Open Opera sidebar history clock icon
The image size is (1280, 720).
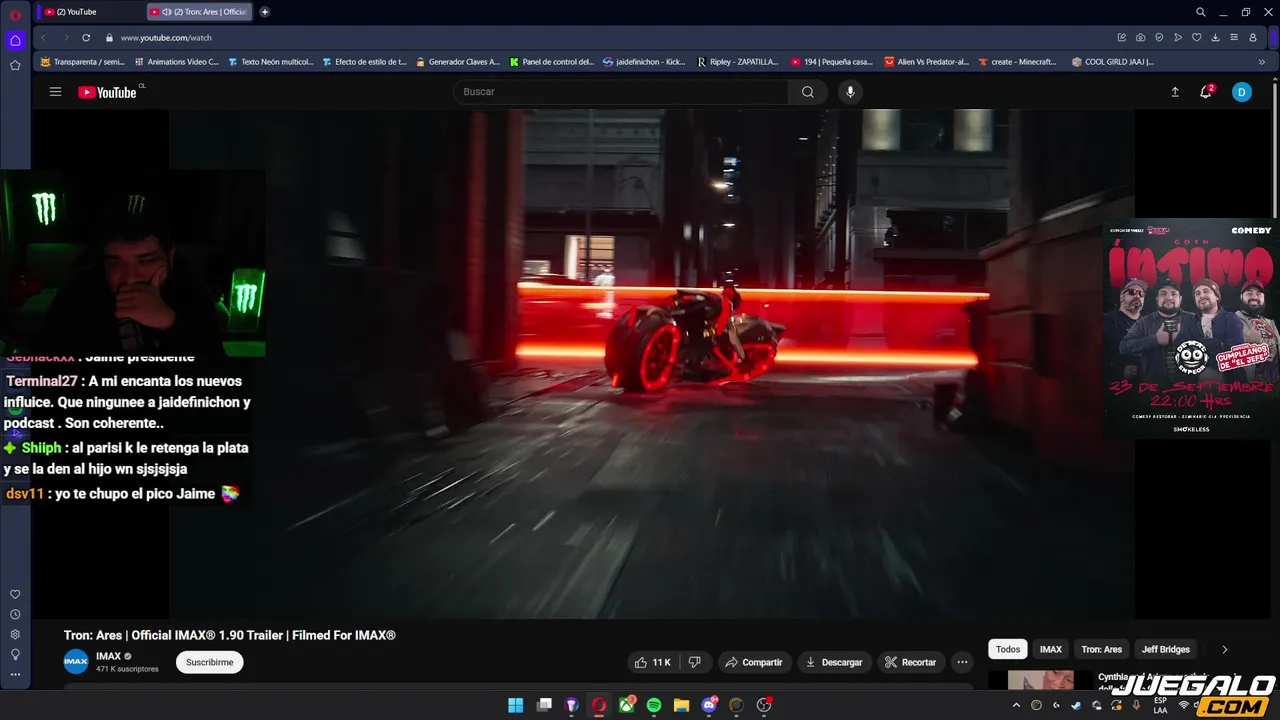(15, 614)
